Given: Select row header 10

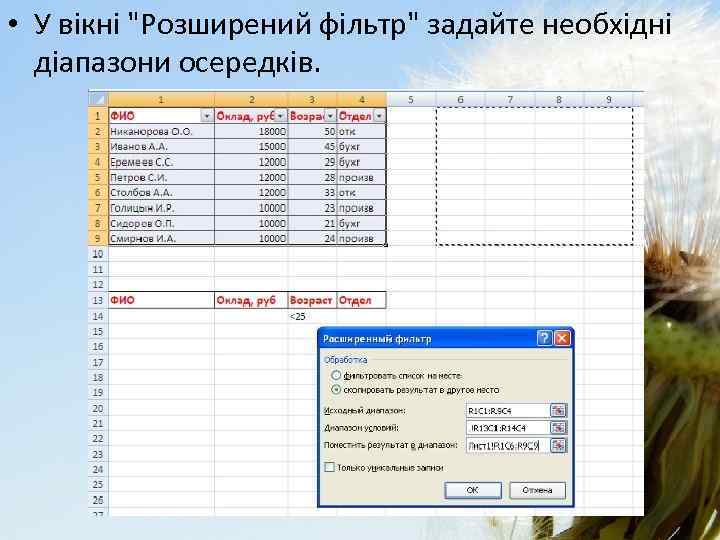Looking at the screenshot, I should click(x=98, y=254).
